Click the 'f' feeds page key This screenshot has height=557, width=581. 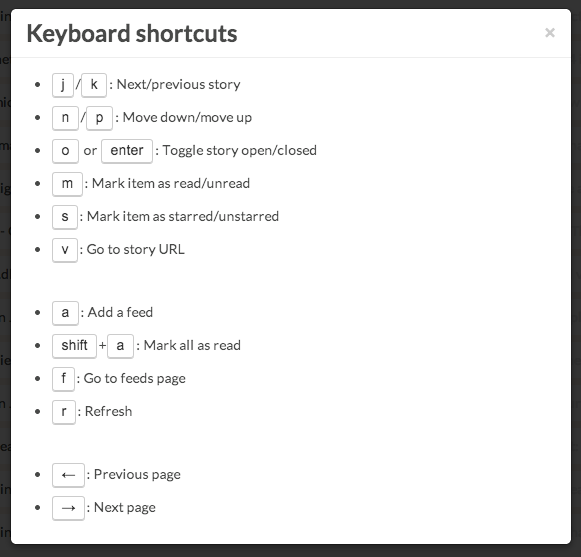(63, 379)
